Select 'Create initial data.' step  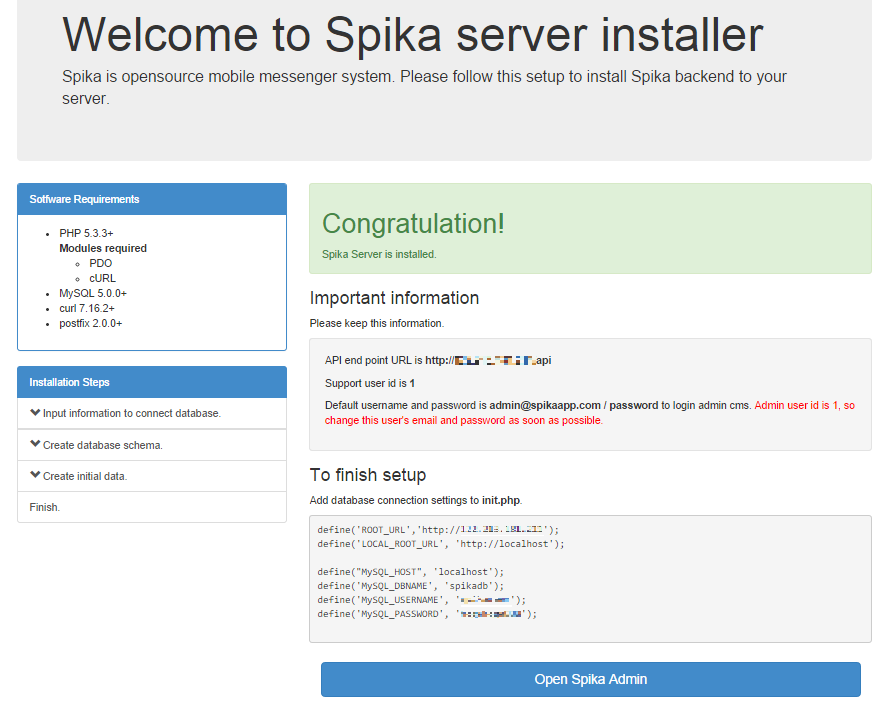[x=152, y=476]
